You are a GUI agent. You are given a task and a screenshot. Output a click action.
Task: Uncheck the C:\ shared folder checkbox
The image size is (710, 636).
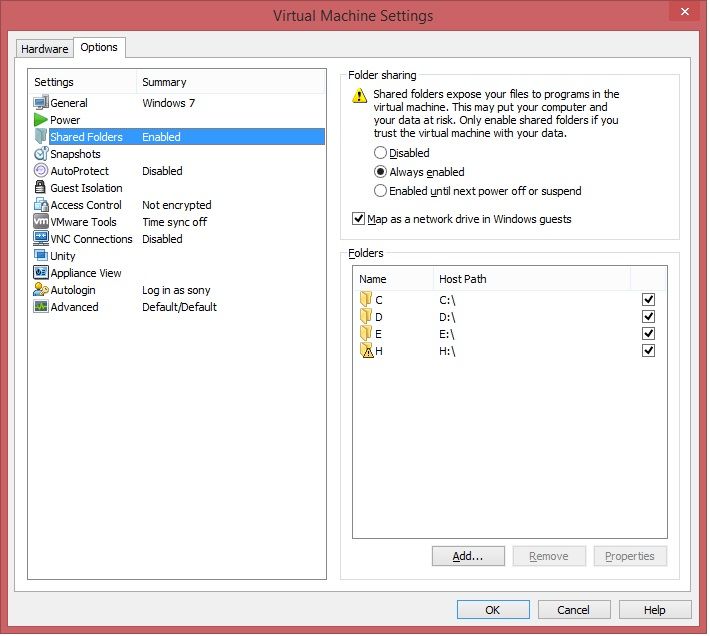648,299
